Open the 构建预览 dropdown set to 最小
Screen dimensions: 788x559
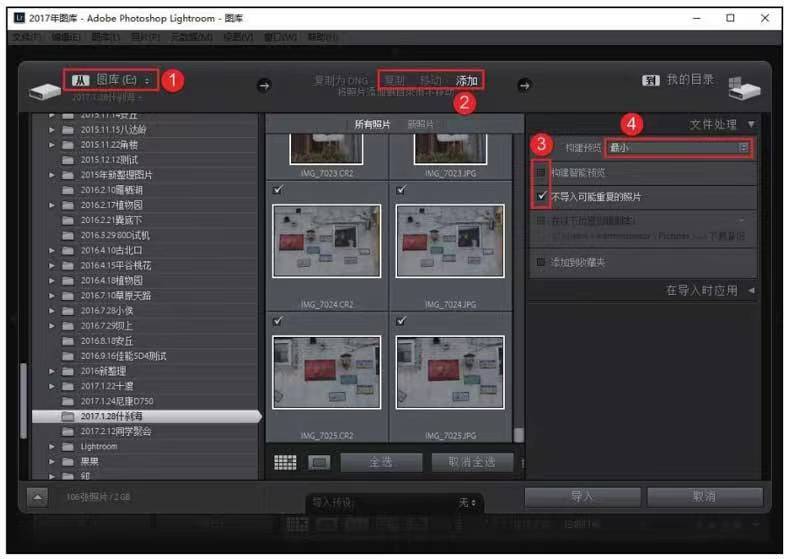678,147
